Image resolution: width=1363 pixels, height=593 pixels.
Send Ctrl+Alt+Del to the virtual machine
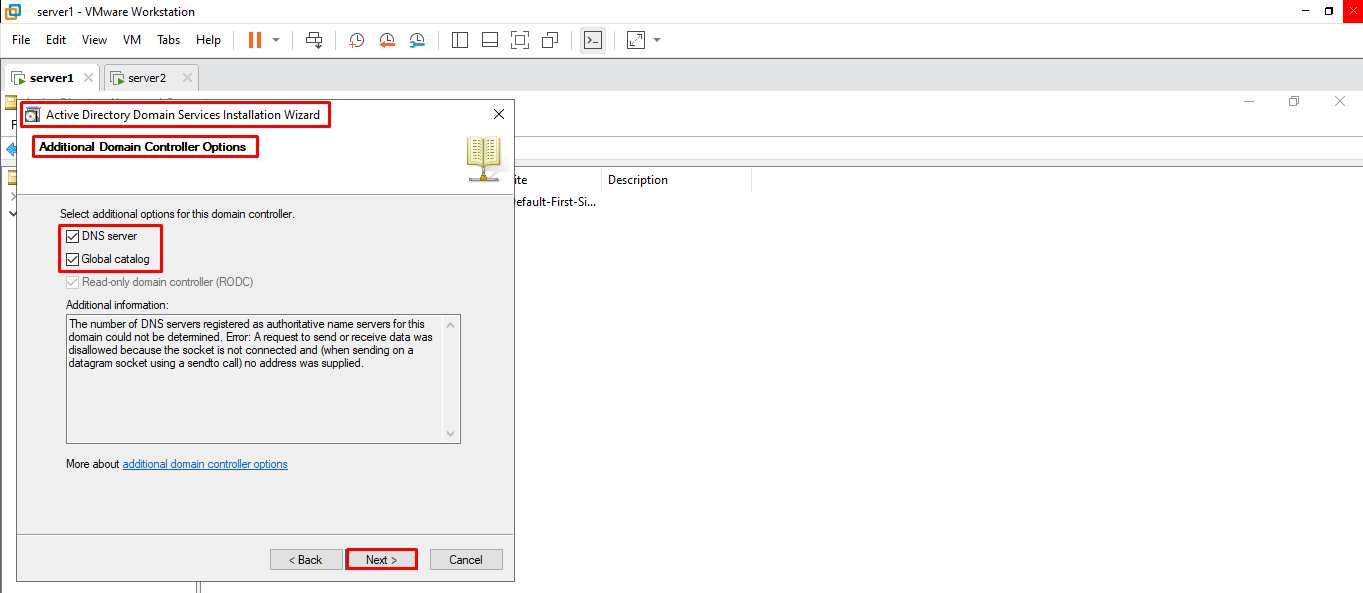[x=314, y=40]
